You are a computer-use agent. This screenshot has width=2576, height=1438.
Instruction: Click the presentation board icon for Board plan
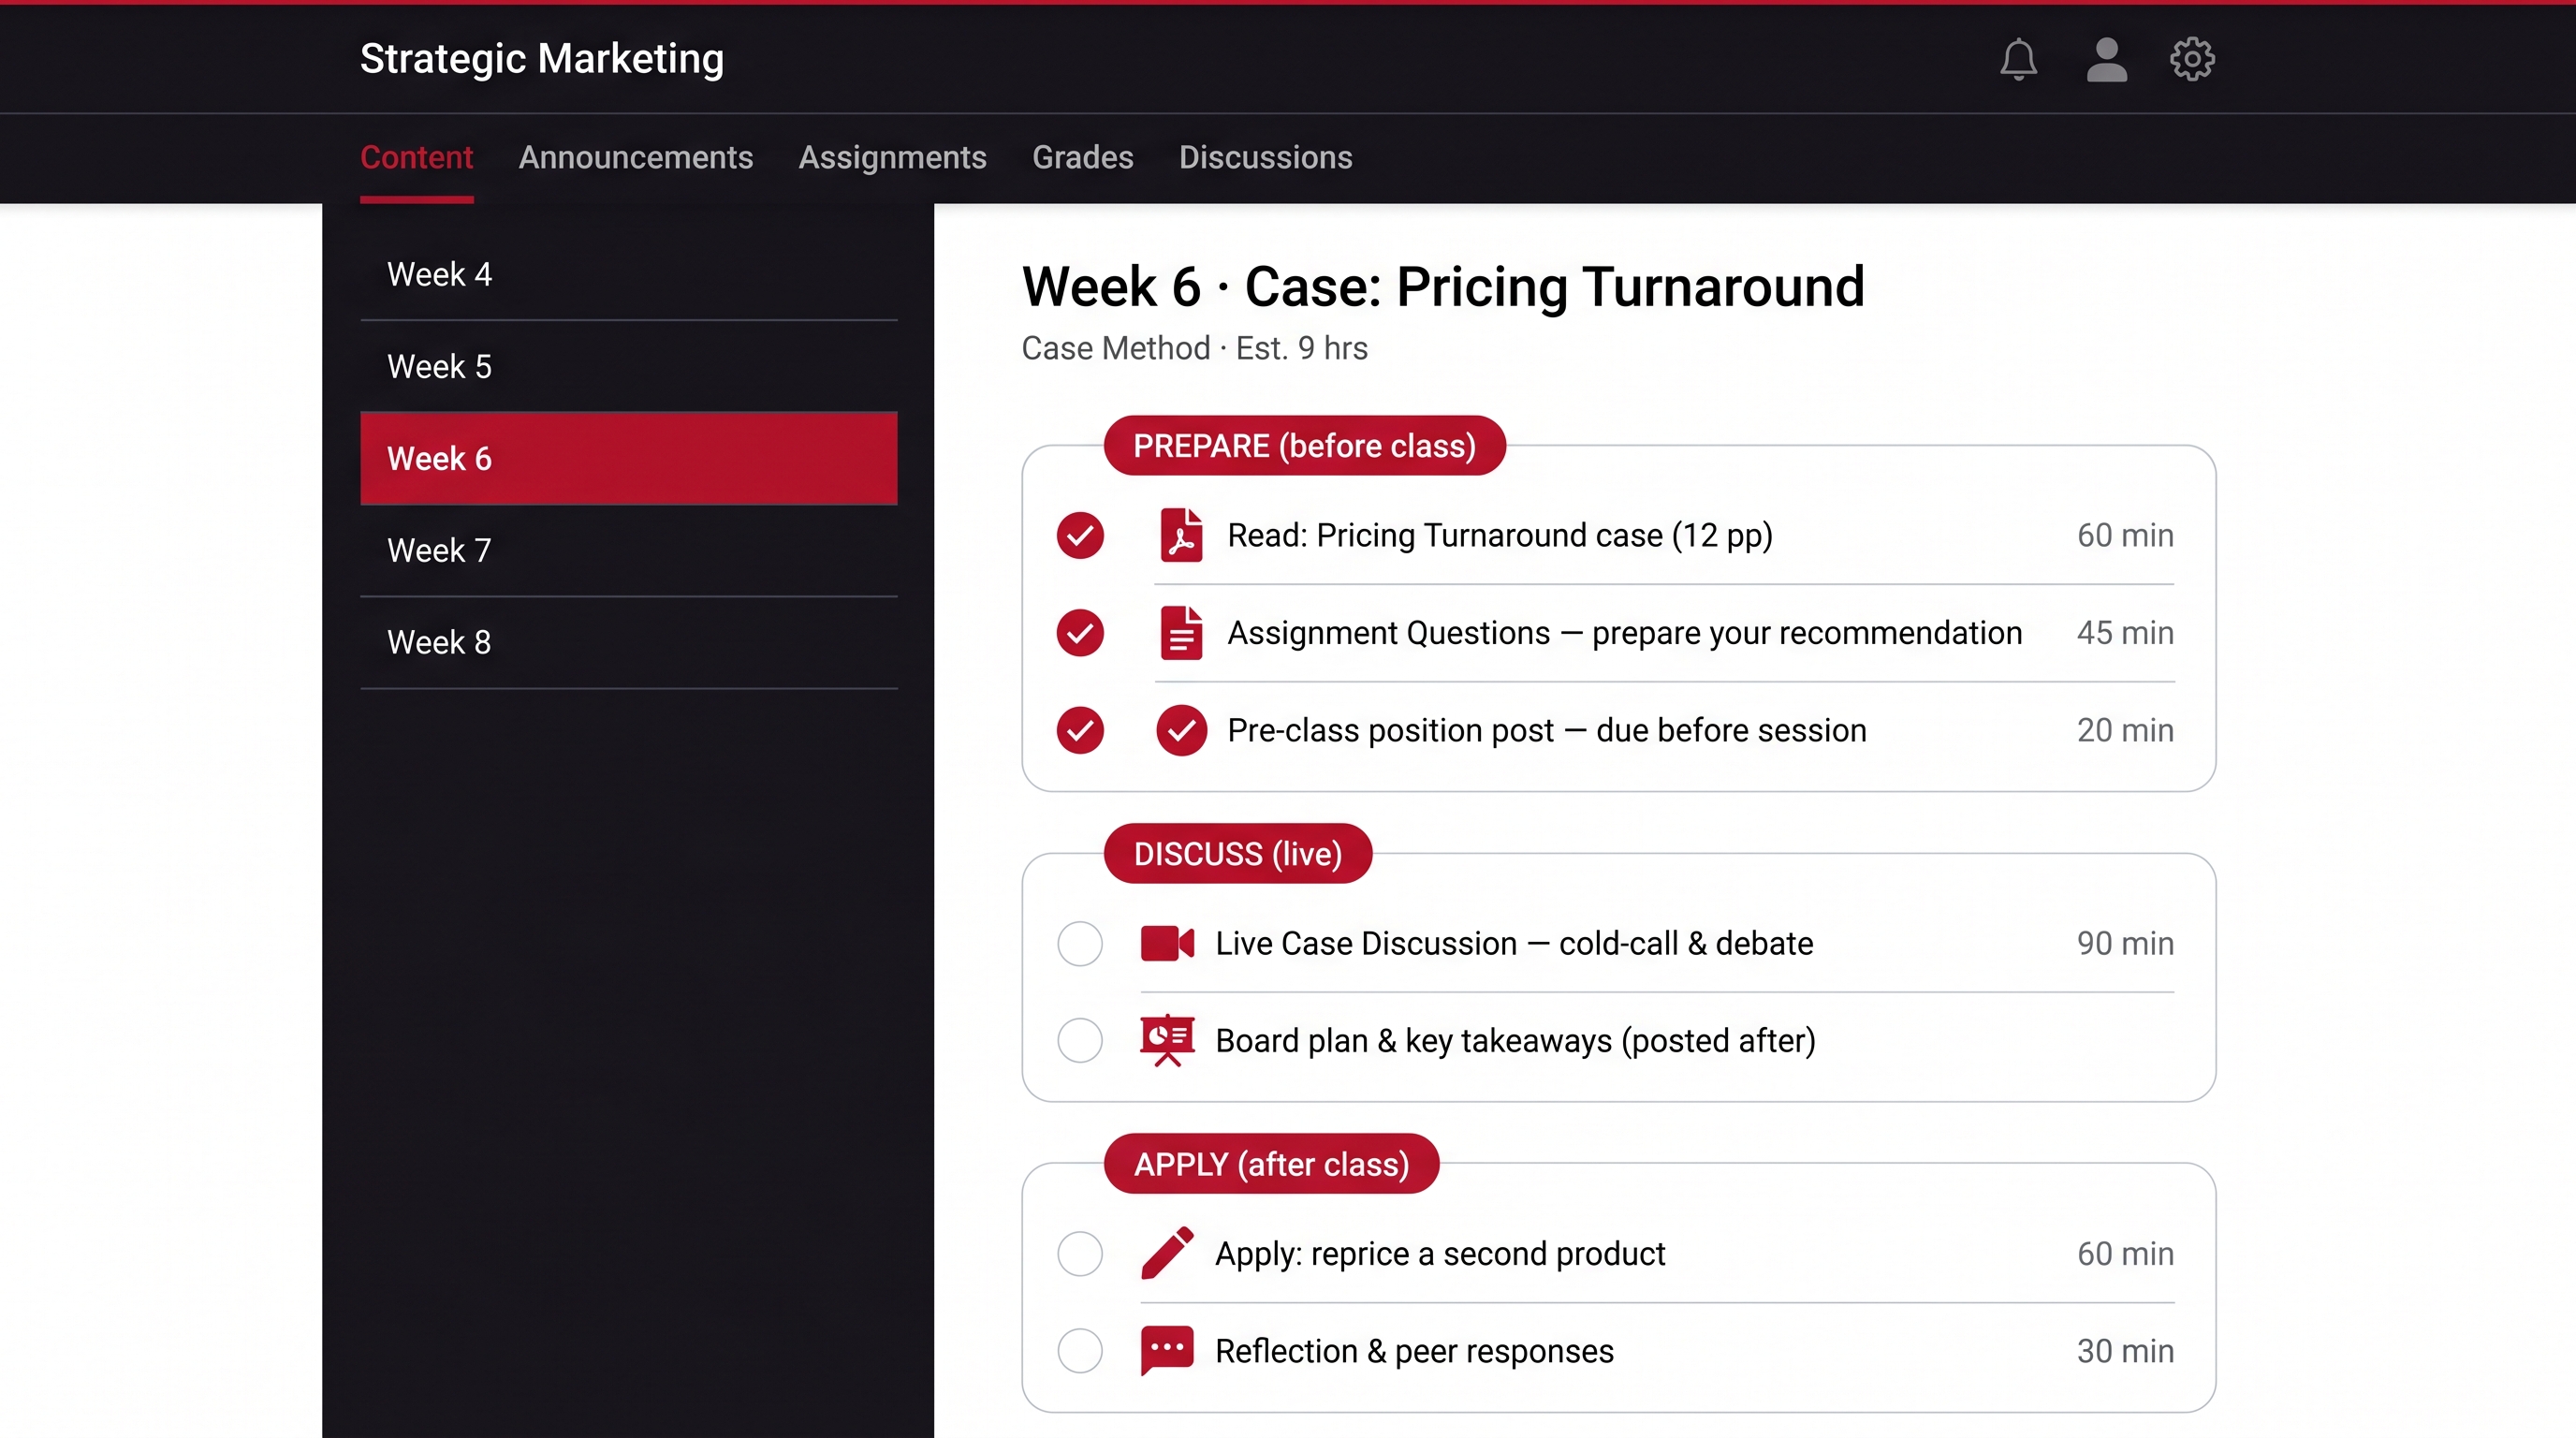click(1167, 1040)
